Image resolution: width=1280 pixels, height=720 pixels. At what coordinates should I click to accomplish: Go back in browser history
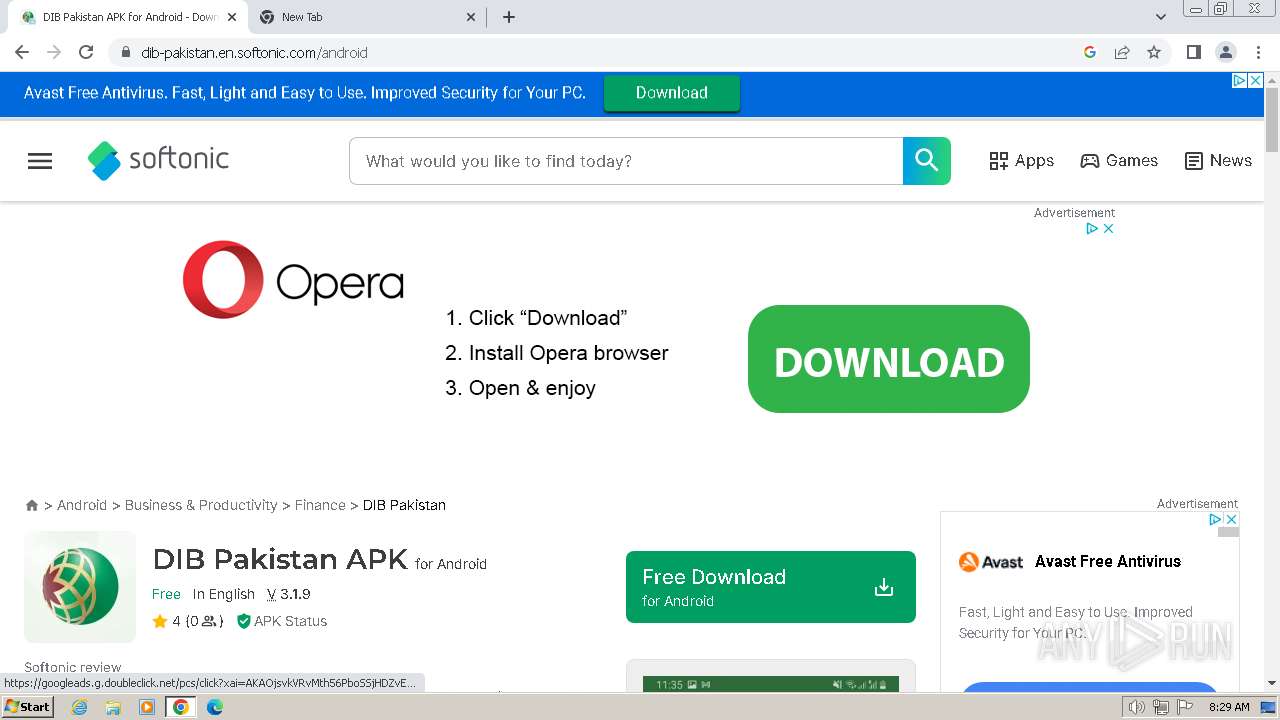coord(22,53)
